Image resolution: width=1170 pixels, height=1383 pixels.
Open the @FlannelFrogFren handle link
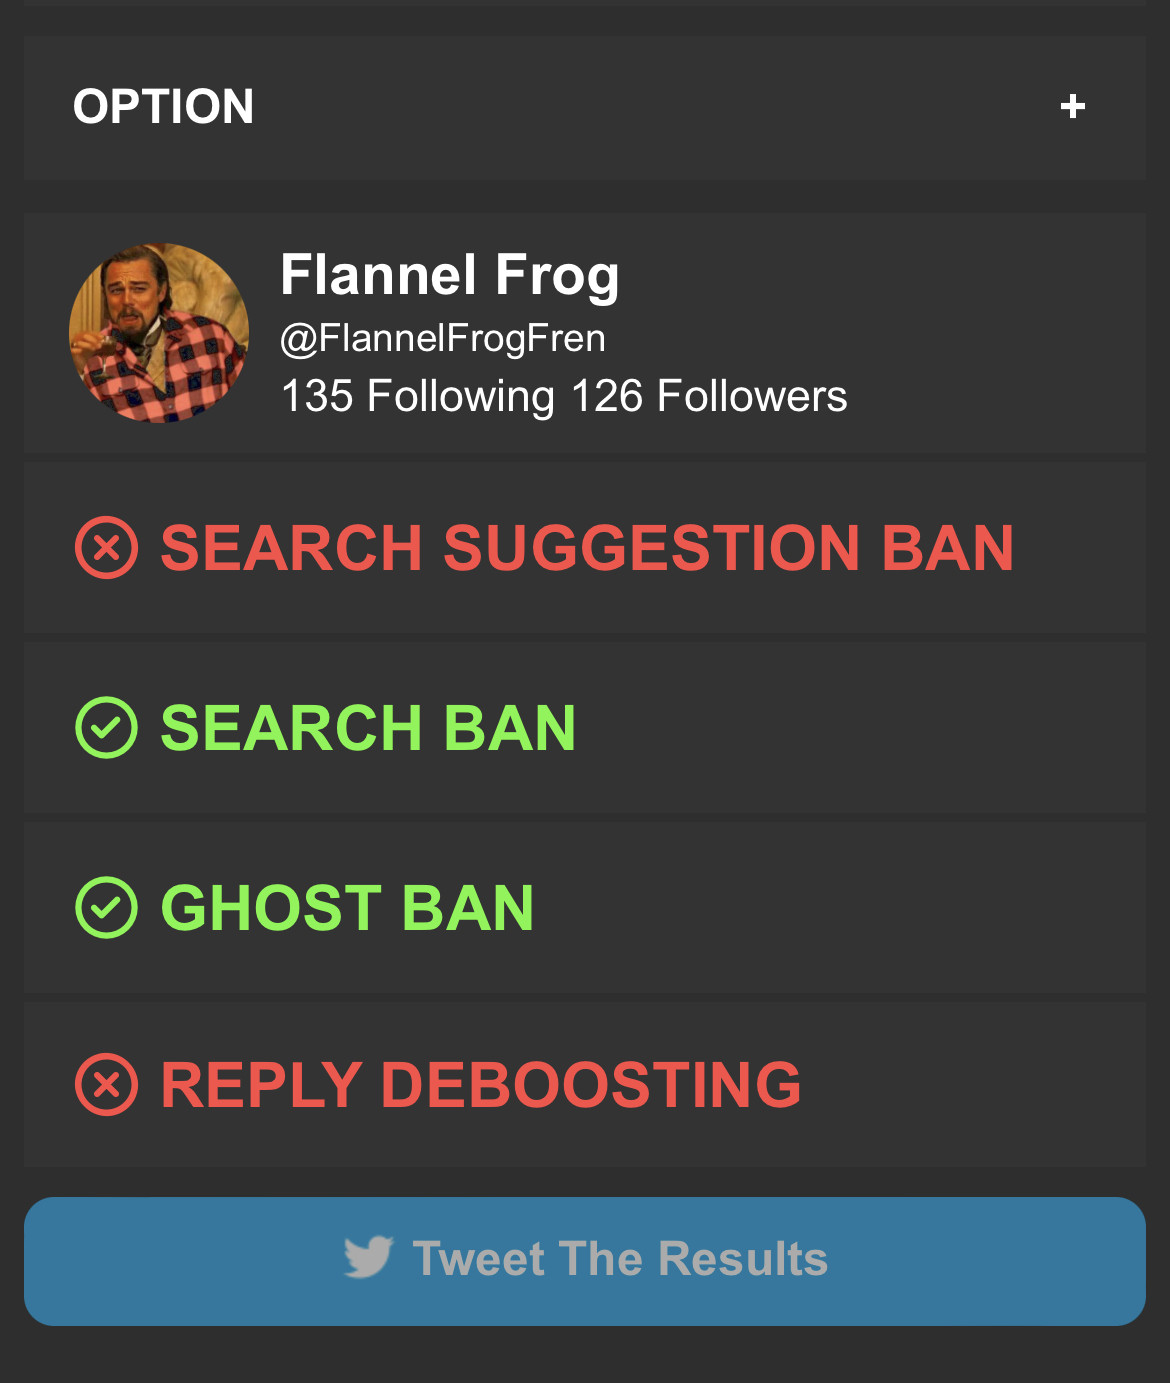[443, 338]
